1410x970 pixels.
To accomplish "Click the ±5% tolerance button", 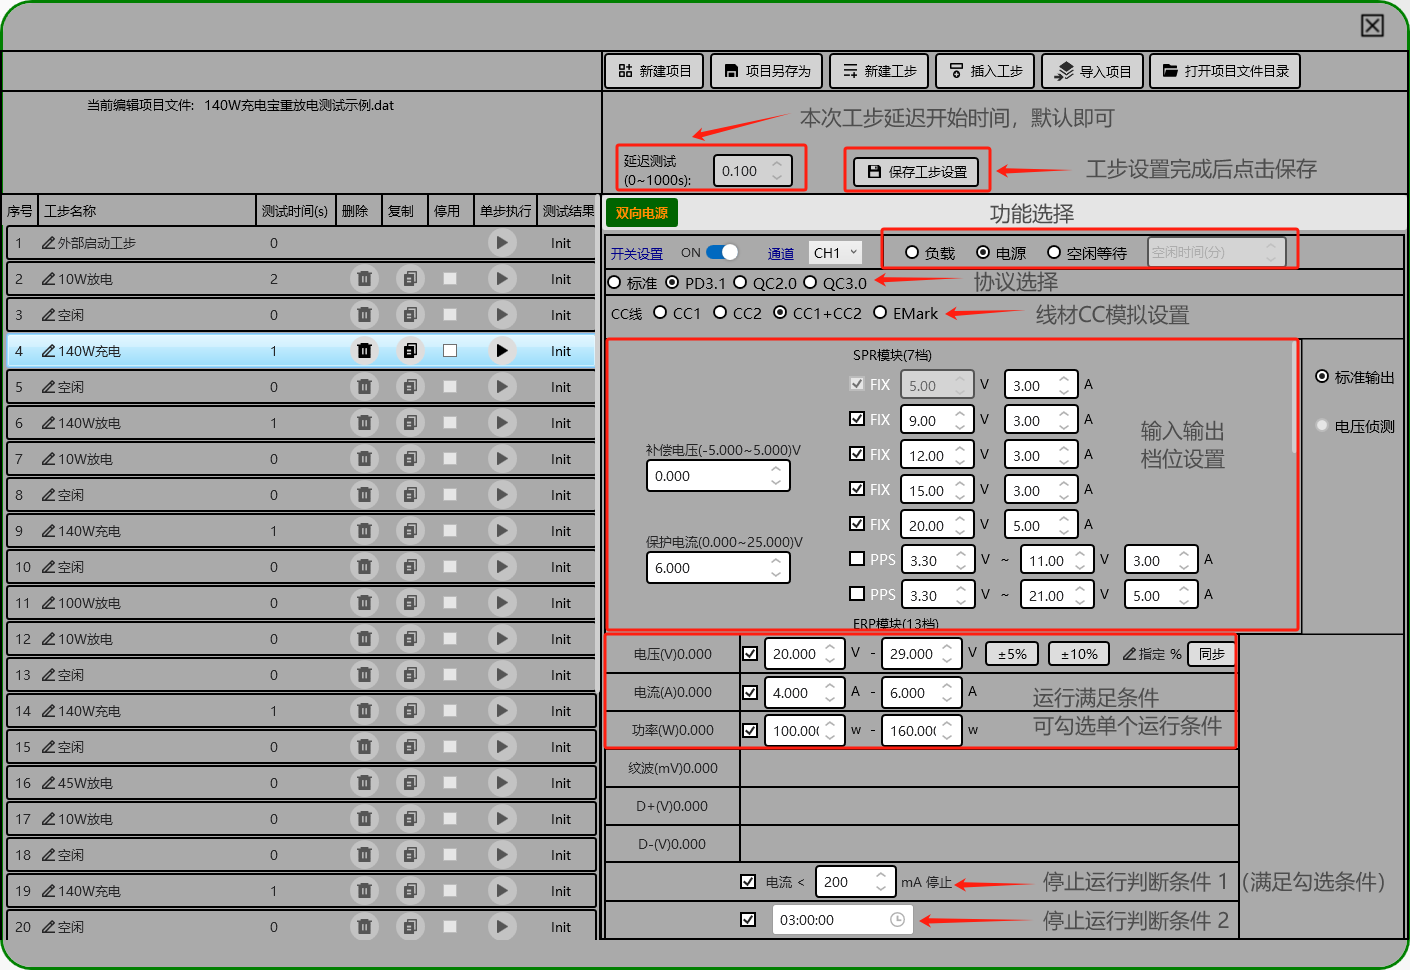I will tap(1012, 654).
